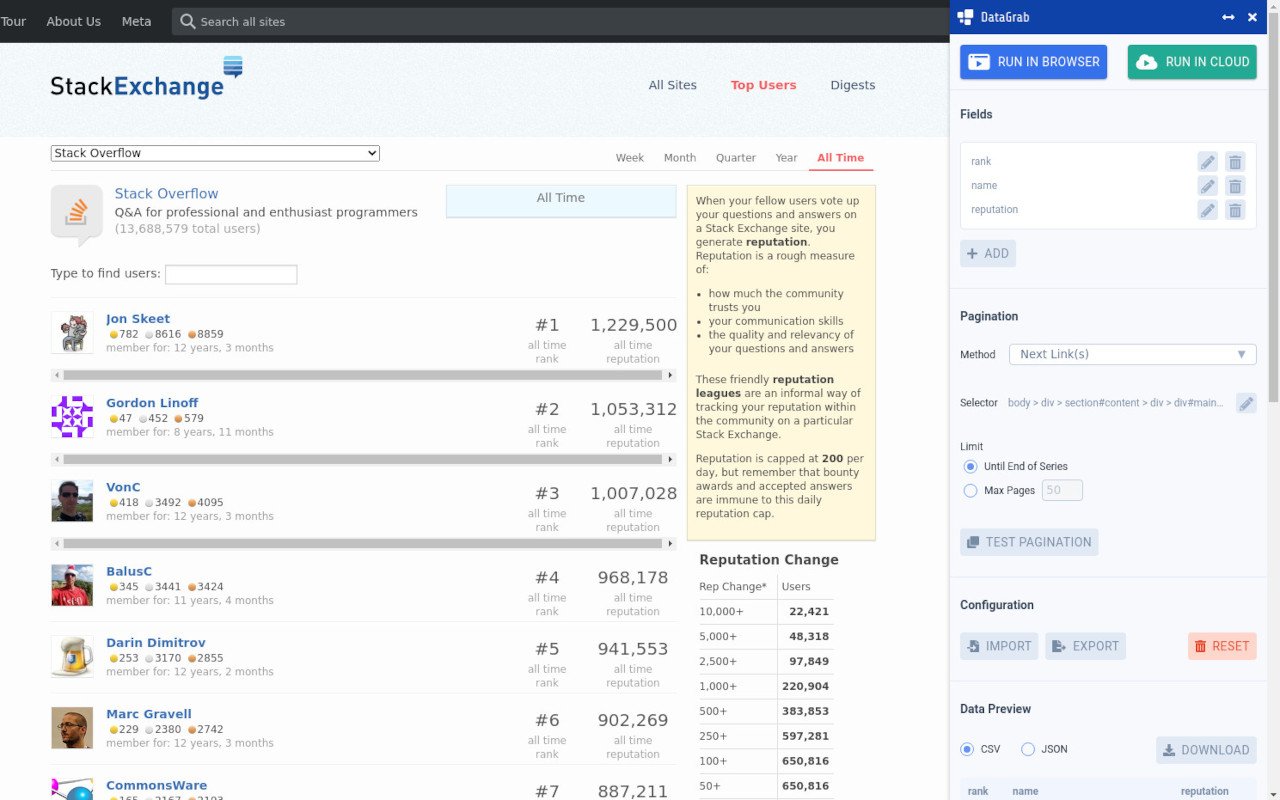Open All Sites navigation item
The image size is (1280, 800).
(673, 85)
